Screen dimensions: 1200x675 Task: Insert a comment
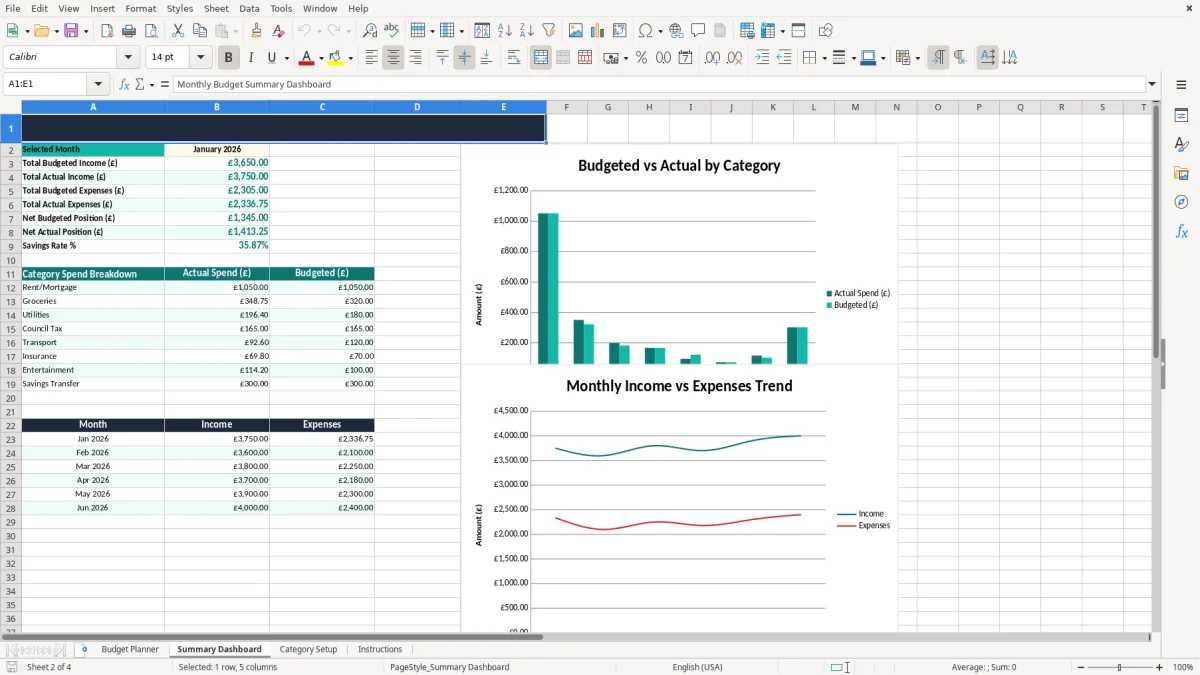[698, 31]
